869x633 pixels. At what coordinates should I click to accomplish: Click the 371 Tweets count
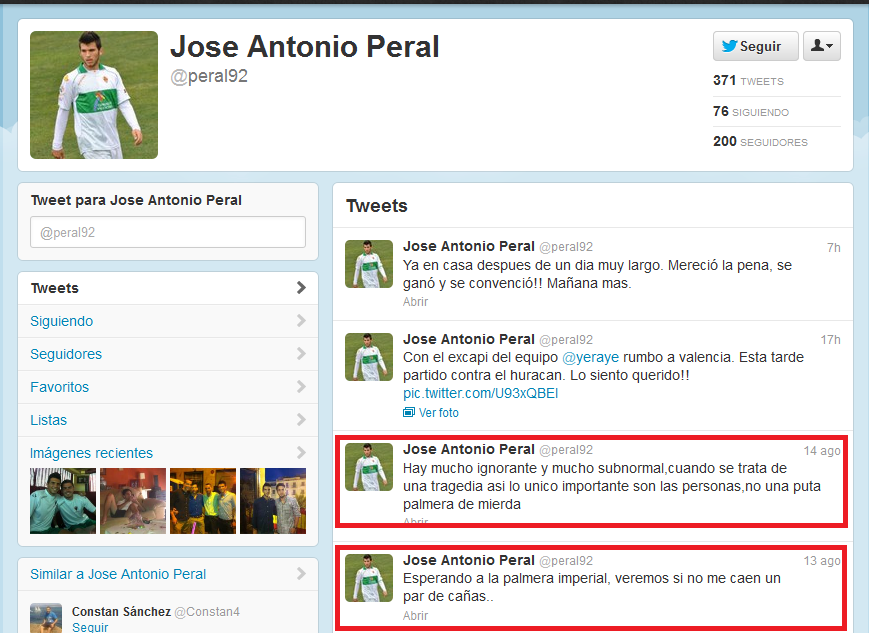coord(748,81)
